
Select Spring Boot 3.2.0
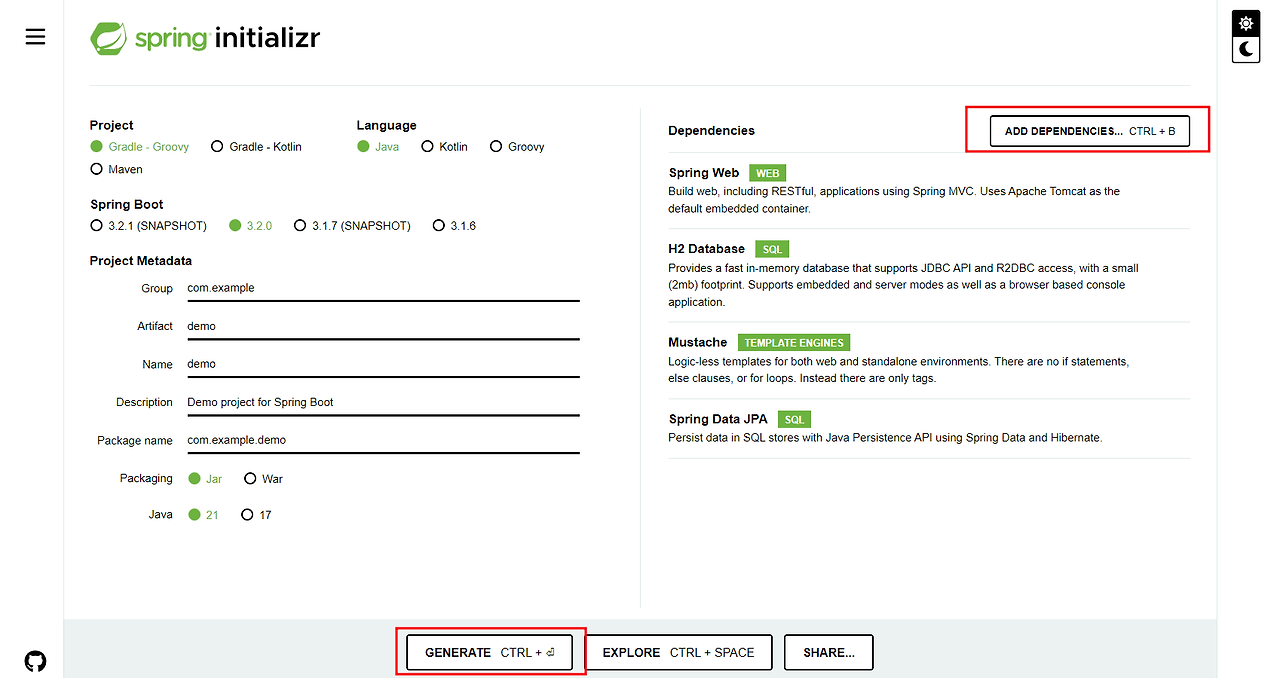coord(251,226)
